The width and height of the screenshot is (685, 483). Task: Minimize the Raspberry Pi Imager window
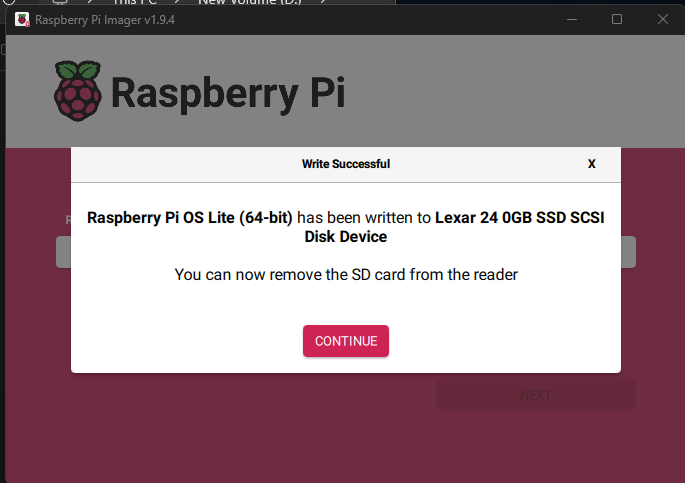coord(572,20)
